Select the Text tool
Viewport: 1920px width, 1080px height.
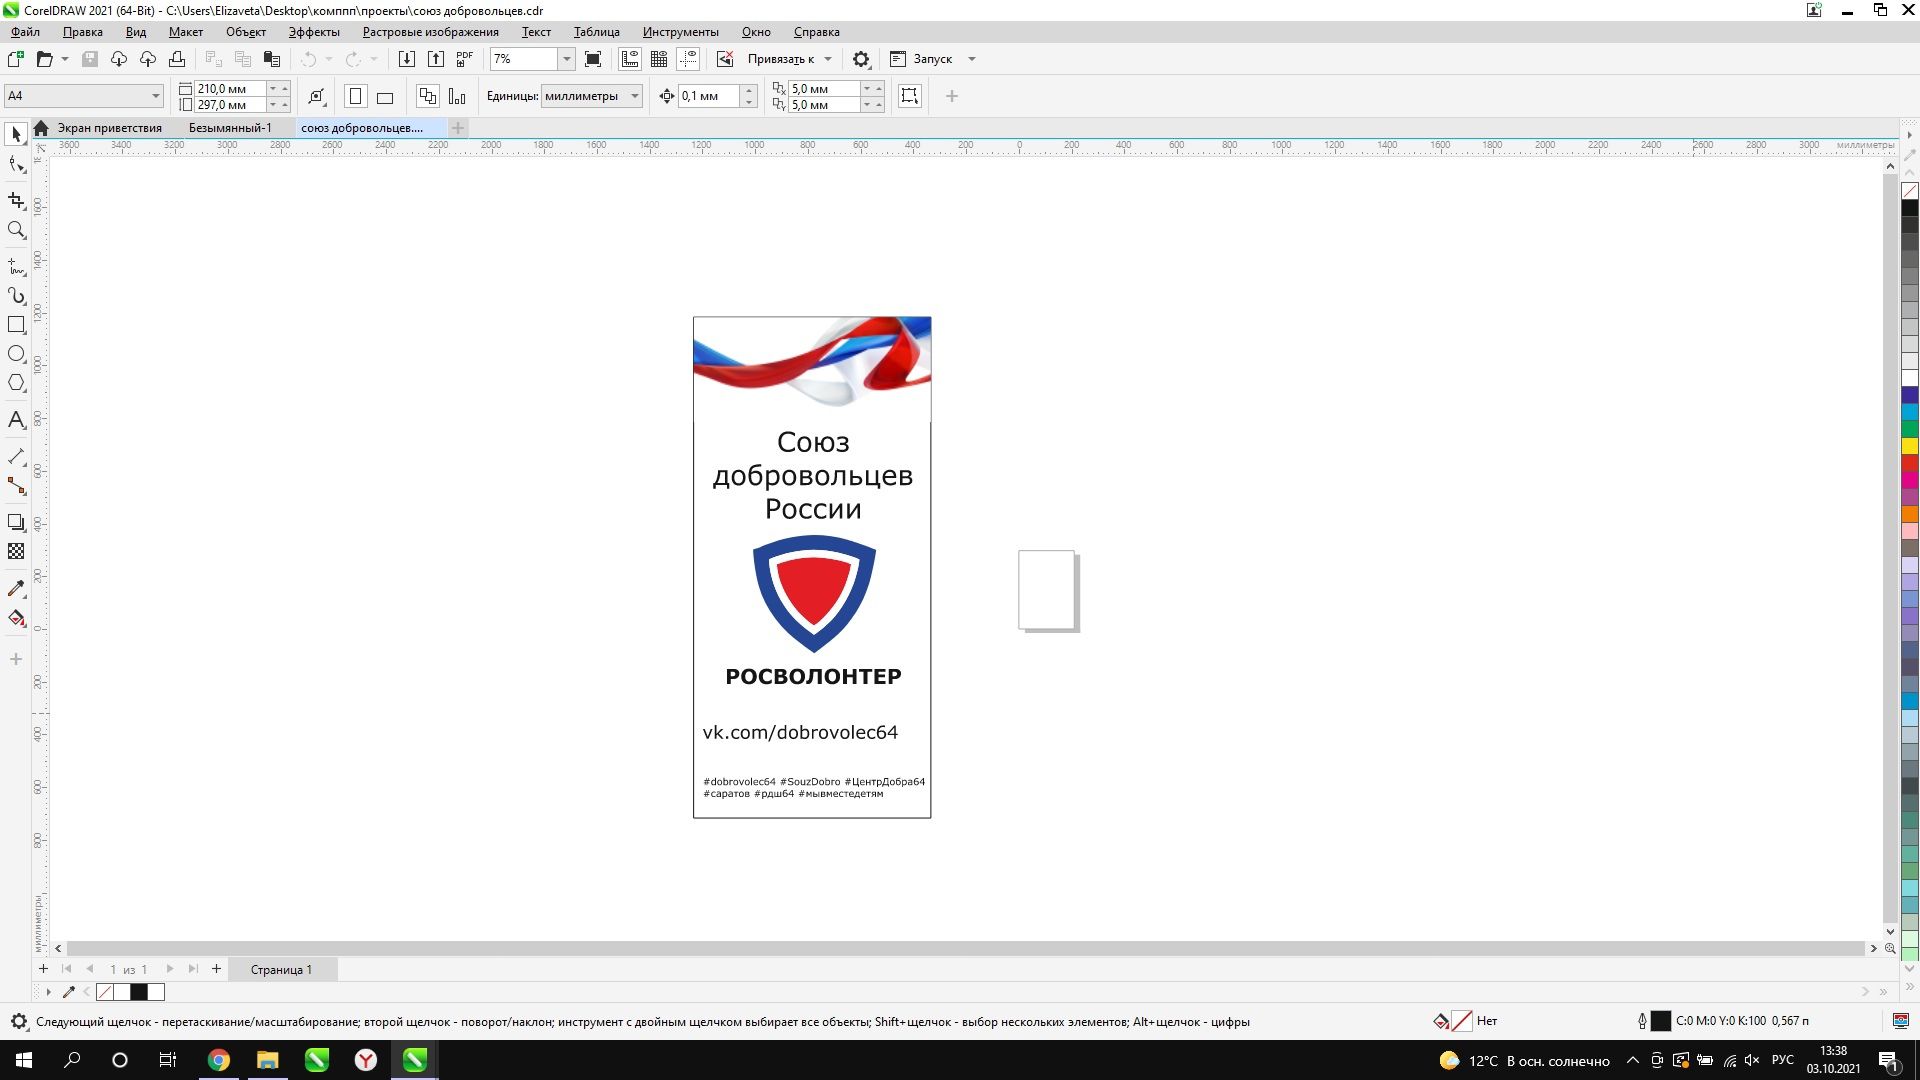click(x=16, y=419)
